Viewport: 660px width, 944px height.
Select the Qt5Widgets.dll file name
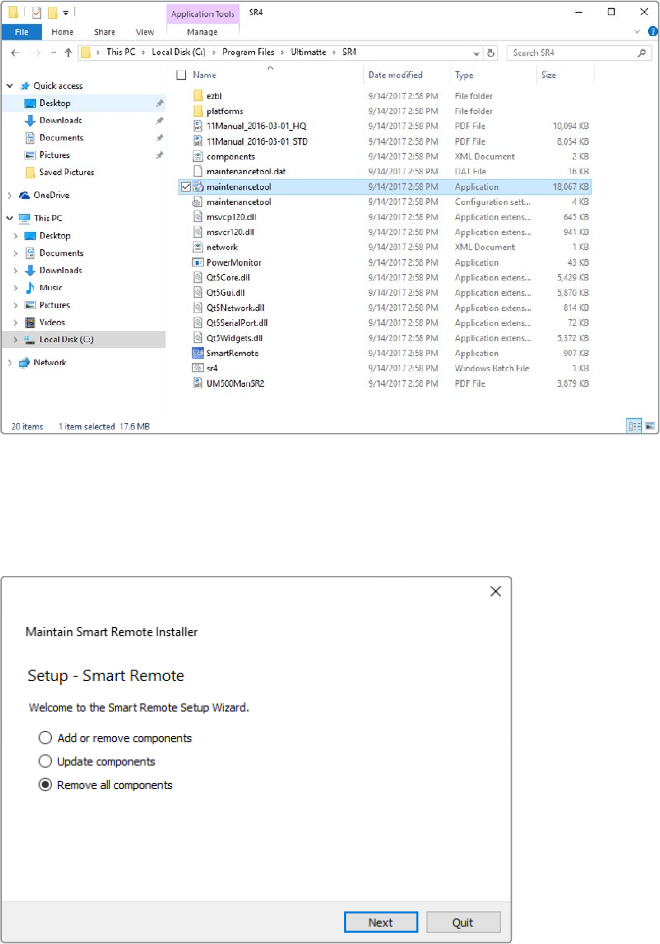235,338
